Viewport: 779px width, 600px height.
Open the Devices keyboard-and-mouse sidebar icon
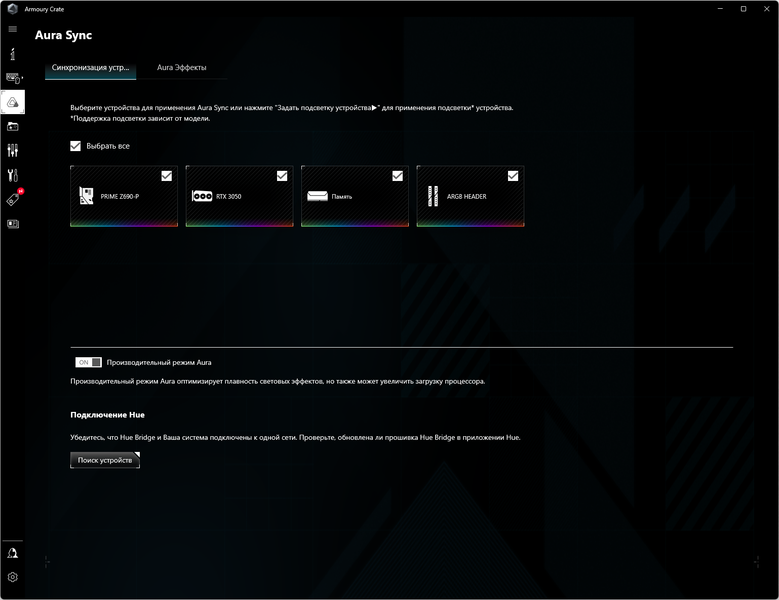[x=14, y=78]
